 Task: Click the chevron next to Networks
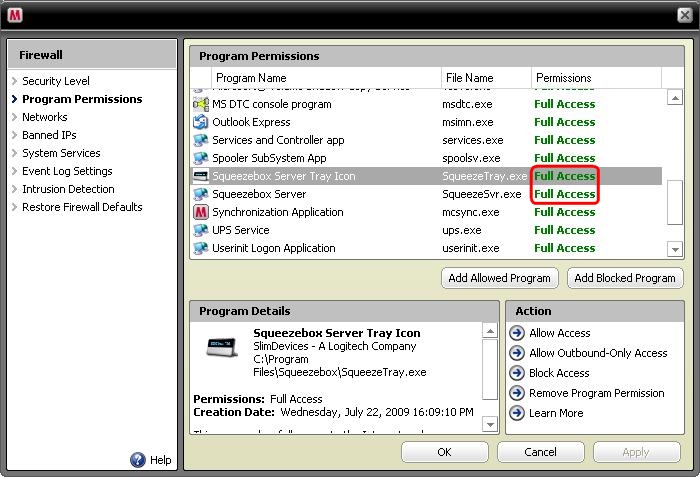pos(14,117)
